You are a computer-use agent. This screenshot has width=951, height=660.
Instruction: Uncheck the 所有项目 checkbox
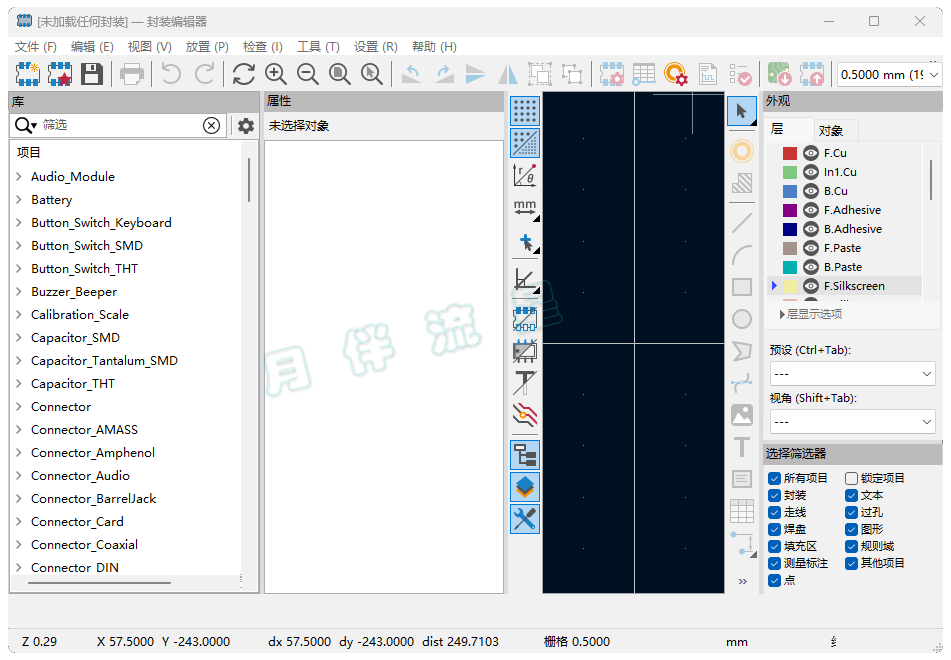[x=775, y=478]
